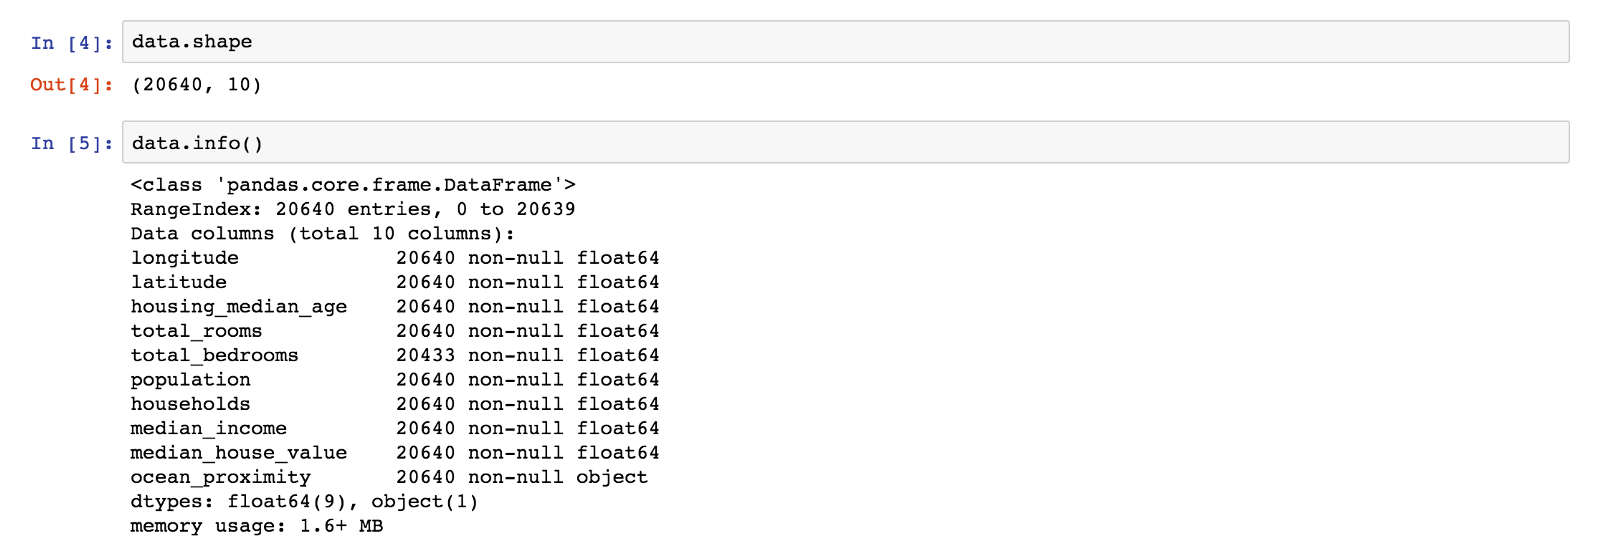Click the longitude column row

(x=394, y=258)
